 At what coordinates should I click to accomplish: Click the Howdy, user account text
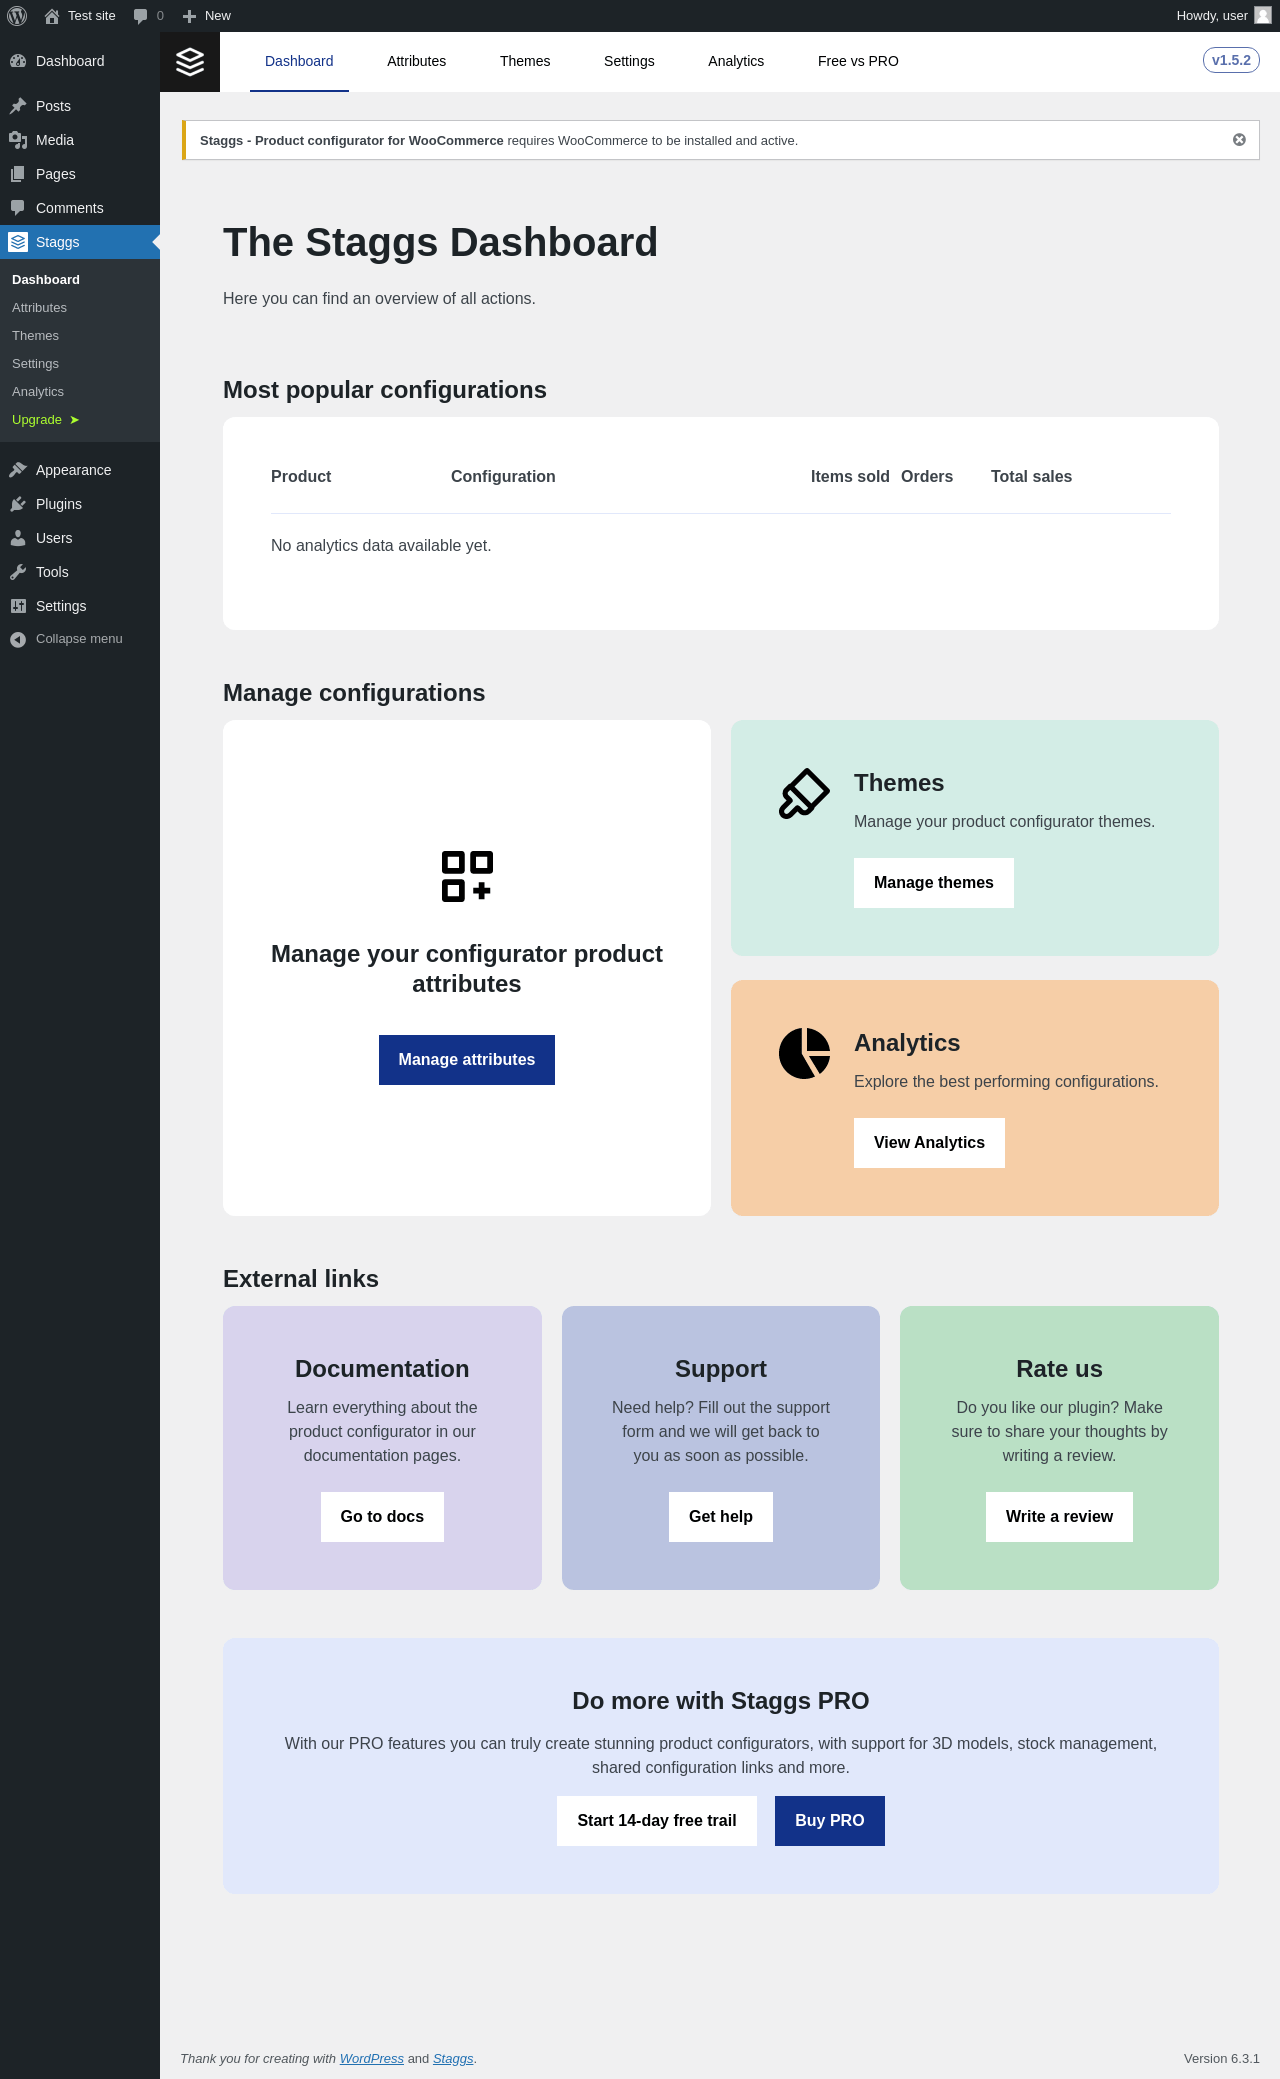point(1212,16)
